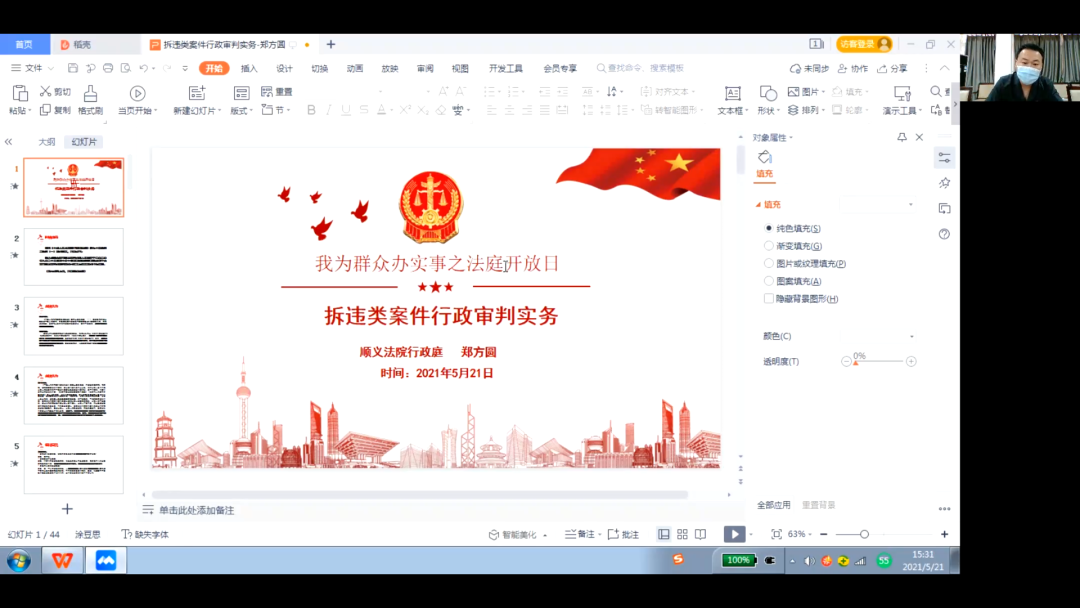Select Gradient Fill (渐变填充) radio option
This screenshot has height=608, width=1080.
coord(769,246)
